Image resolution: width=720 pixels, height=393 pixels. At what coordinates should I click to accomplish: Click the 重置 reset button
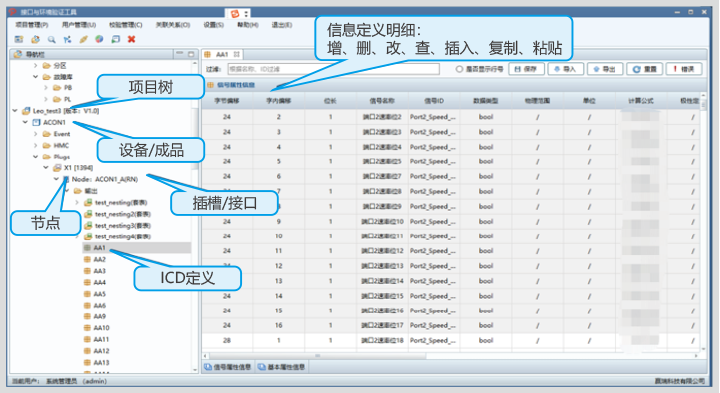click(x=644, y=69)
